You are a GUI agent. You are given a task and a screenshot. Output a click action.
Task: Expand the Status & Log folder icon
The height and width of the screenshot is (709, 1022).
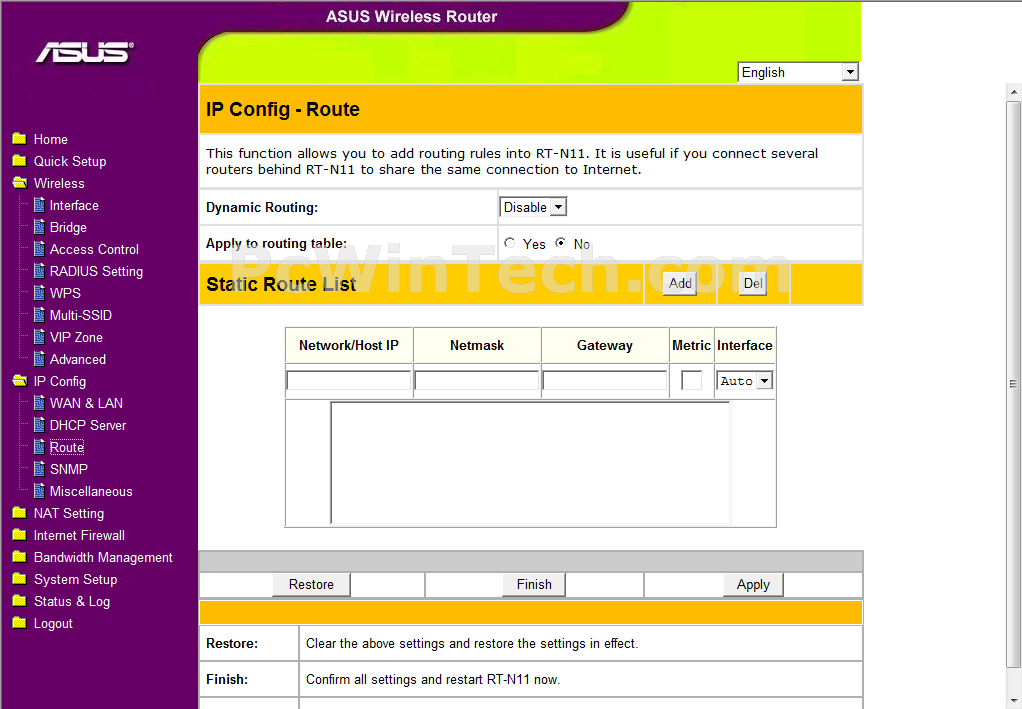20,601
